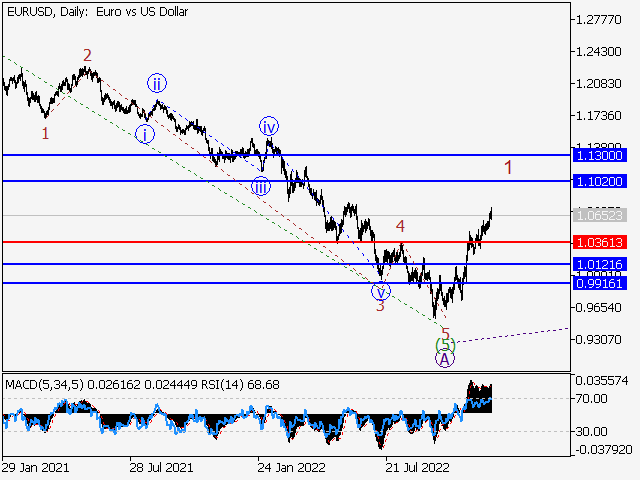Select the red wave 2 label at the 2021 peak
This screenshot has height=480, width=640.
point(87,55)
